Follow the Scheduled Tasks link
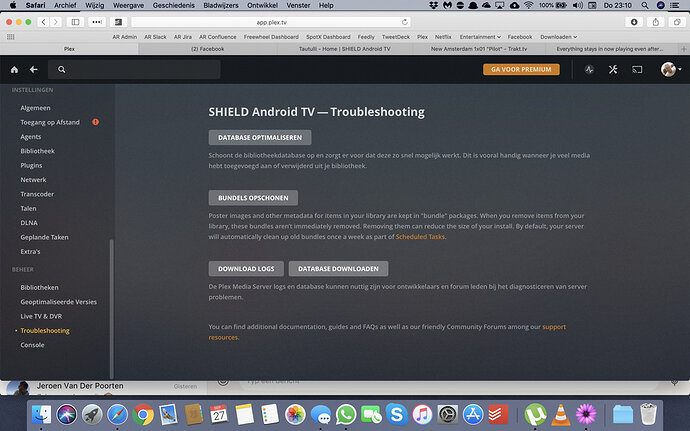The height and width of the screenshot is (431, 690). tap(420, 237)
